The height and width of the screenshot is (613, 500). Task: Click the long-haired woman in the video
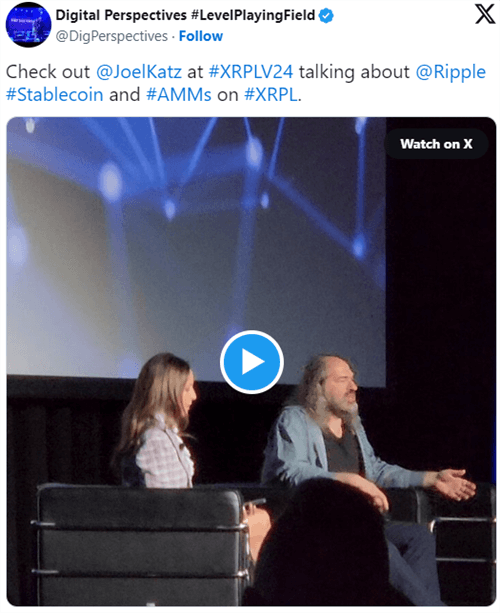160,420
